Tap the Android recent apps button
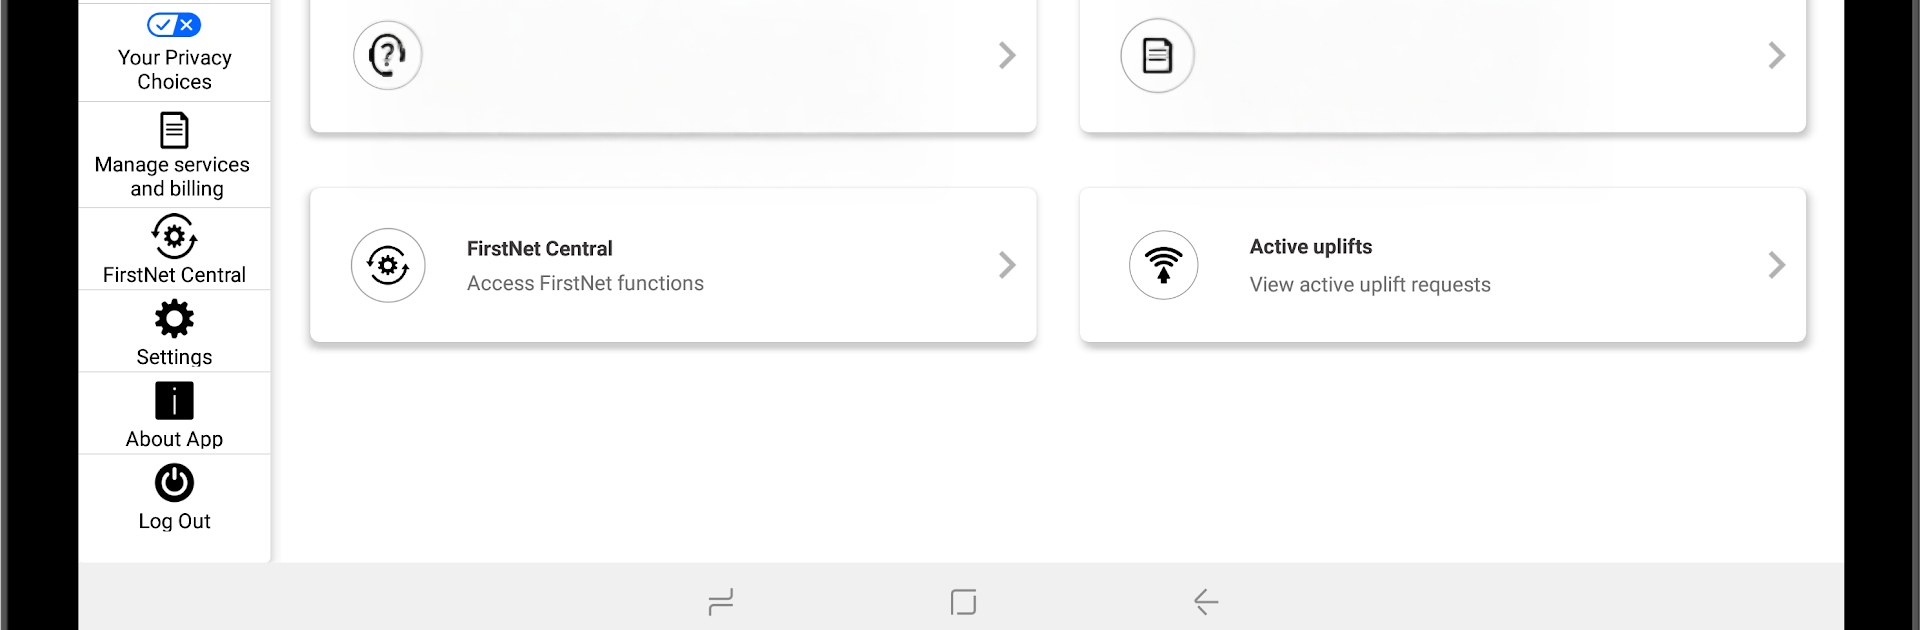The width and height of the screenshot is (1920, 630). click(x=720, y=601)
